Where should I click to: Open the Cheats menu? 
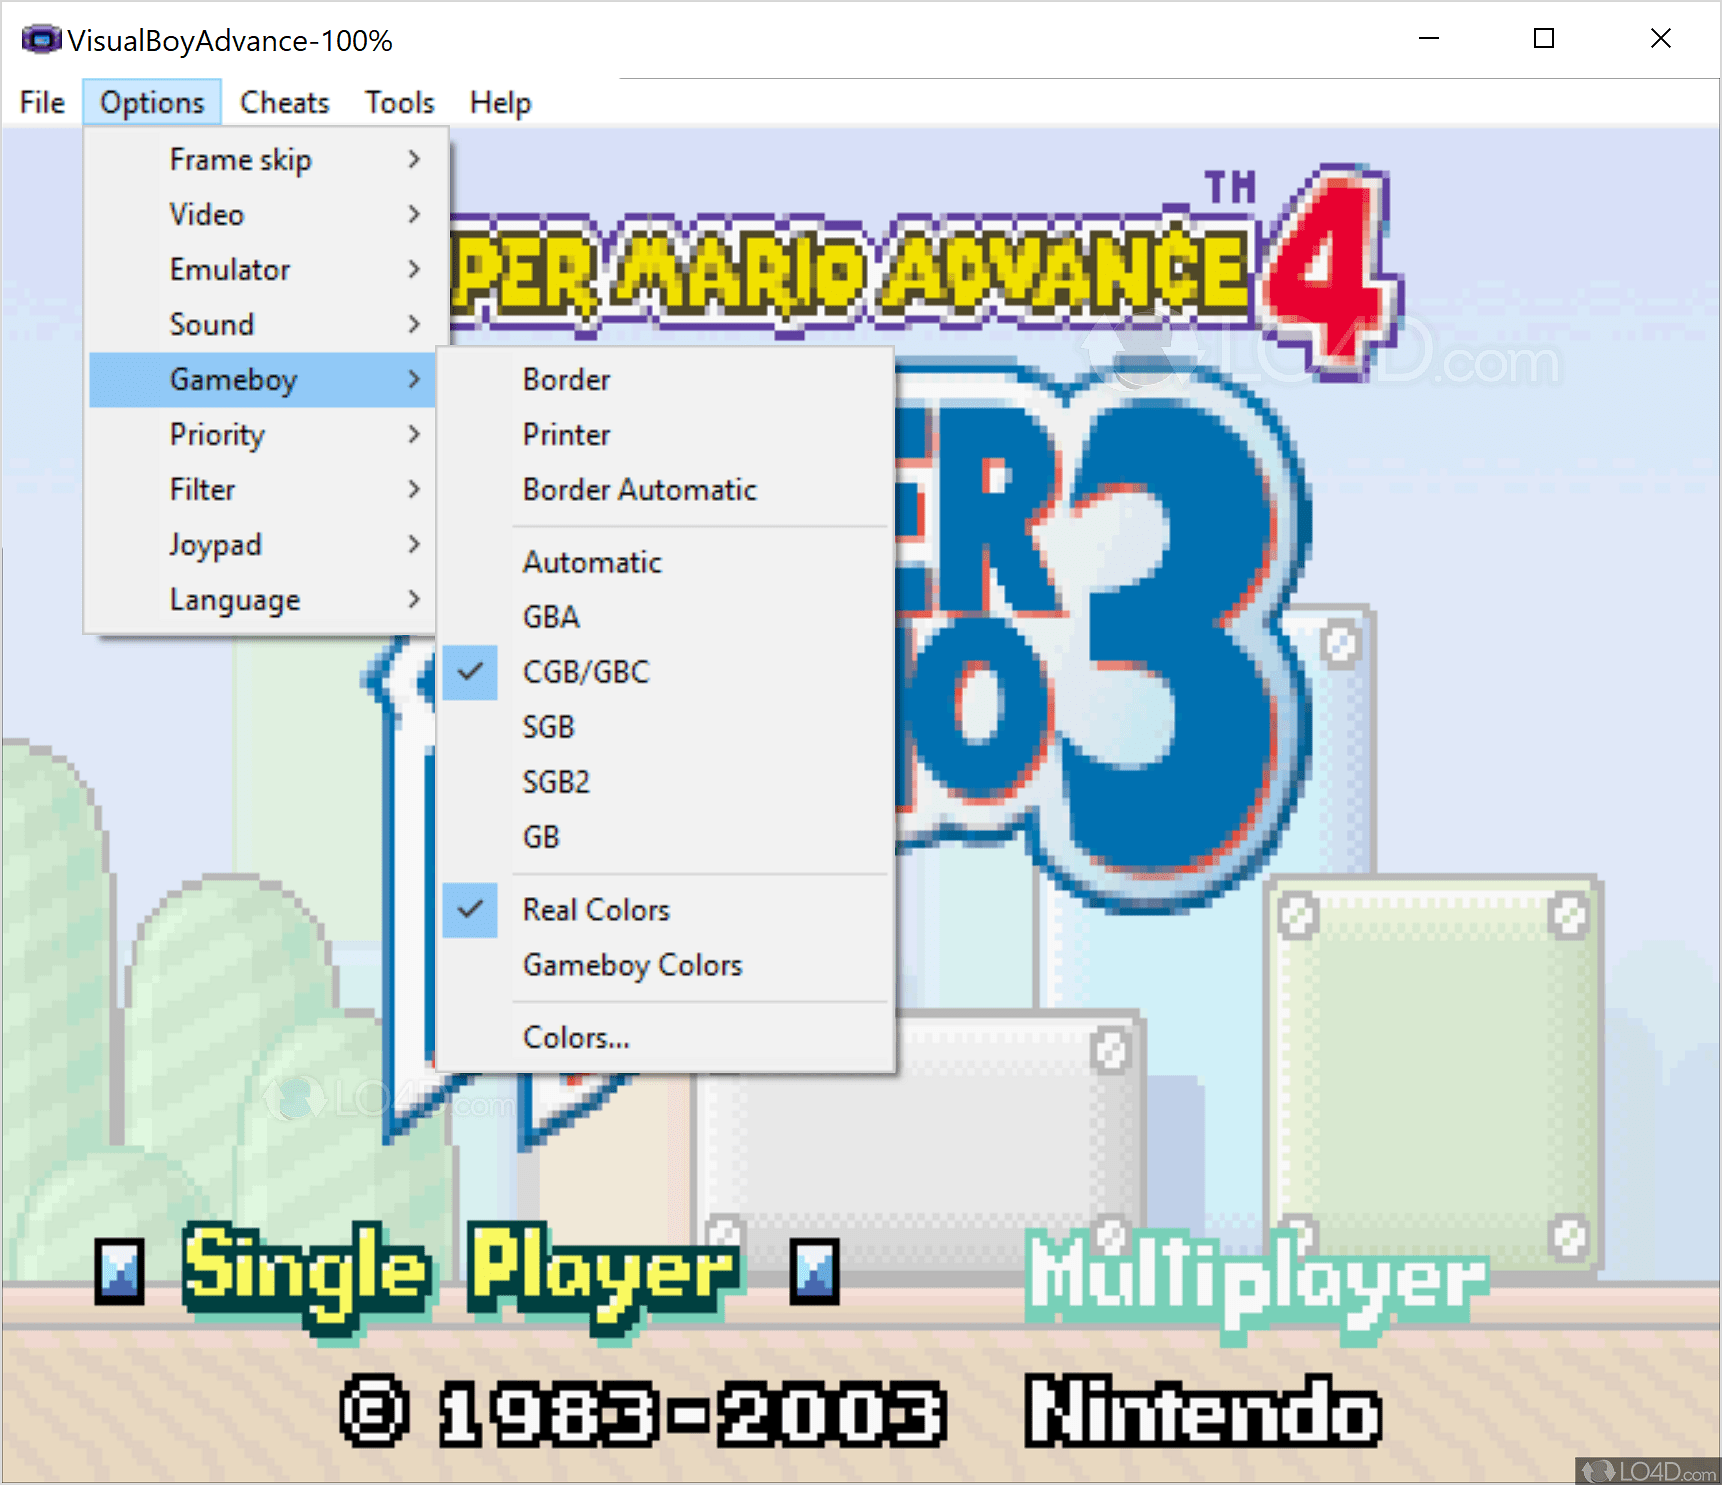[x=284, y=101]
